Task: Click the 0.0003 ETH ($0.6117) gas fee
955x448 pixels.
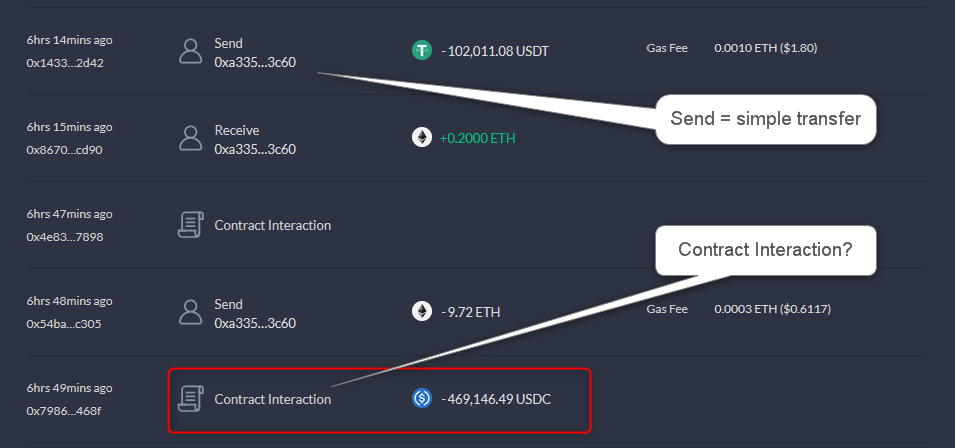Action: tap(772, 309)
